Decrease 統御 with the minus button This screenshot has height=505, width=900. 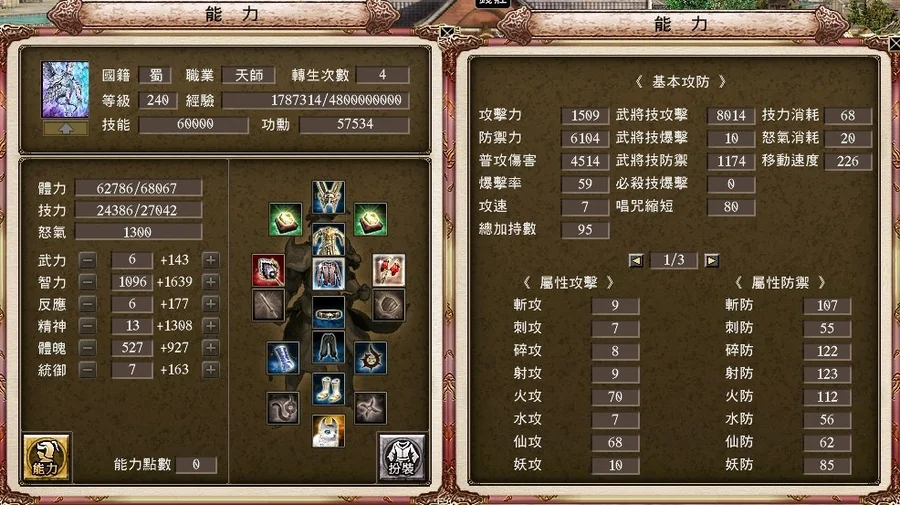coord(87,370)
